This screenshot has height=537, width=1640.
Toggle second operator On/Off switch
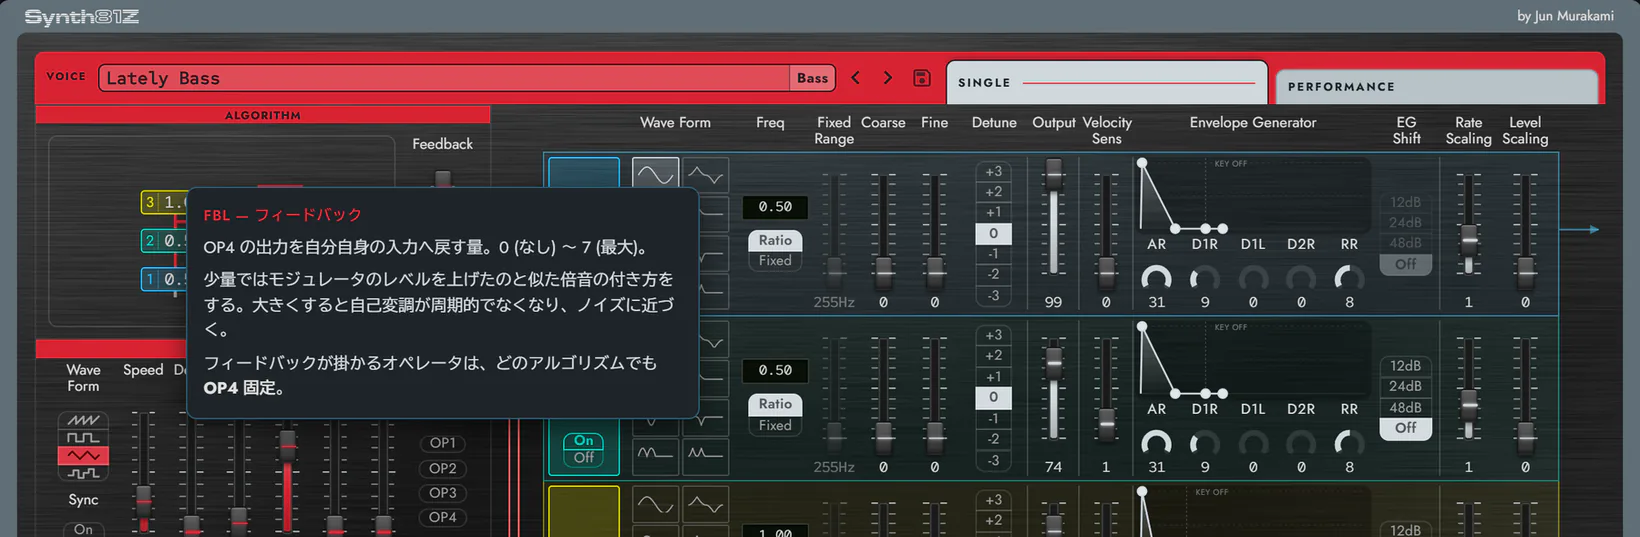click(584, 449)
